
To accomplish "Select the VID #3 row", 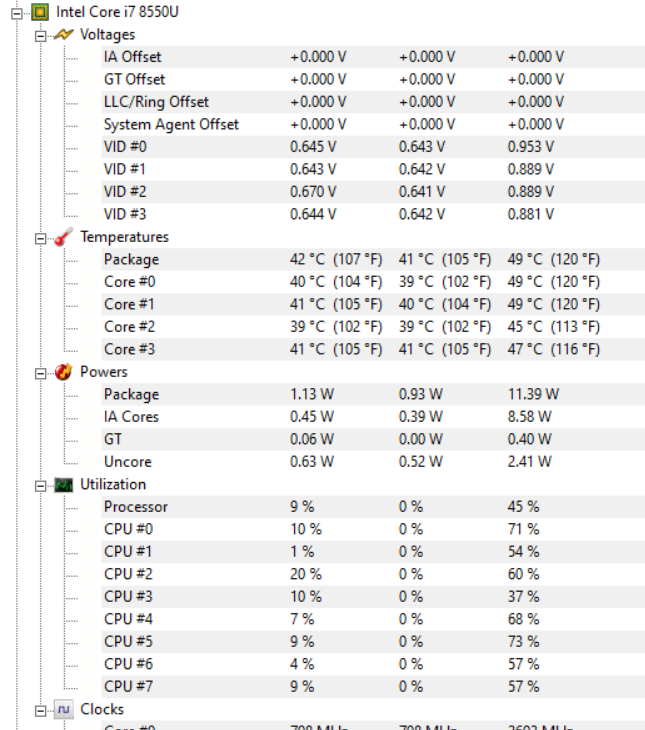I will [x=373, y=214].
